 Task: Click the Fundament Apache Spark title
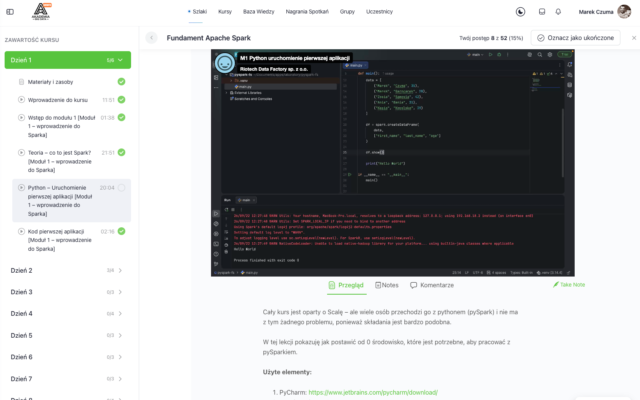[209, 38]
